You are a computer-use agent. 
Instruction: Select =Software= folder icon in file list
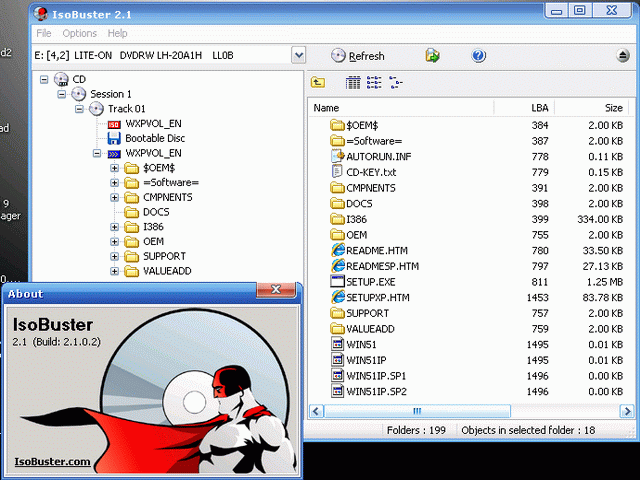point(337,141)
